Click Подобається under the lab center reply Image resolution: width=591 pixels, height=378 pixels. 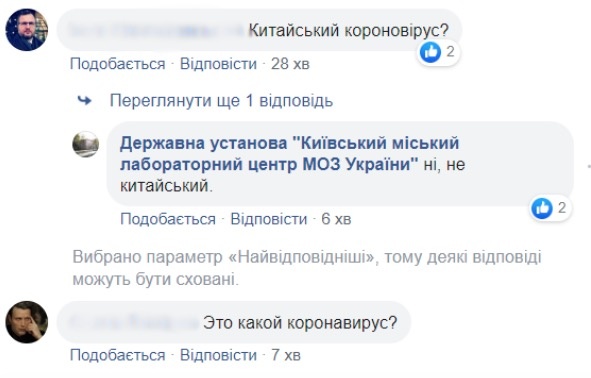168,219
